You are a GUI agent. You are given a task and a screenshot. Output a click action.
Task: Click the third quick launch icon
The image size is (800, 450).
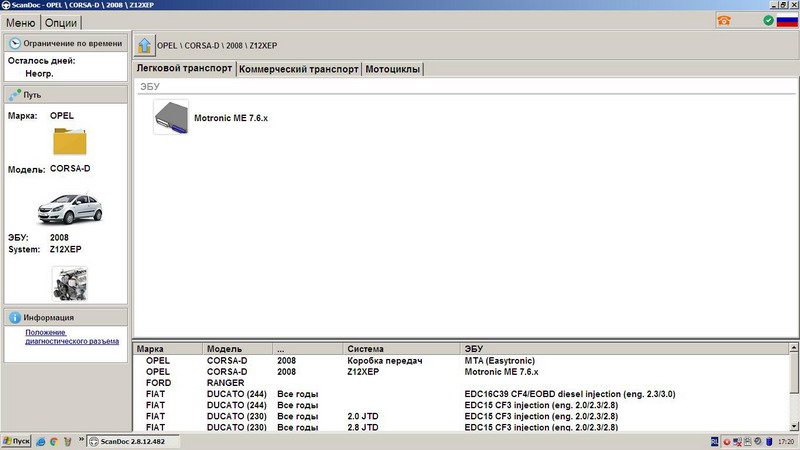[67, 442]
